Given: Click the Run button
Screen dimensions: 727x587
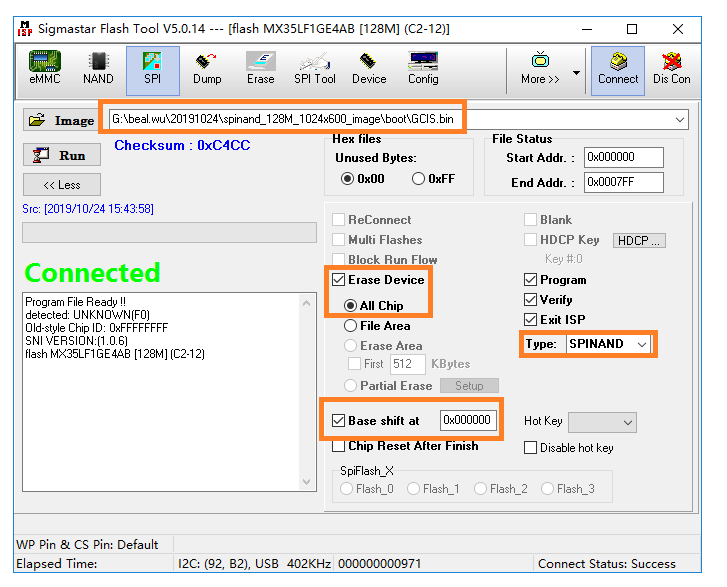Looking at the screenshot, I should 62,155.
